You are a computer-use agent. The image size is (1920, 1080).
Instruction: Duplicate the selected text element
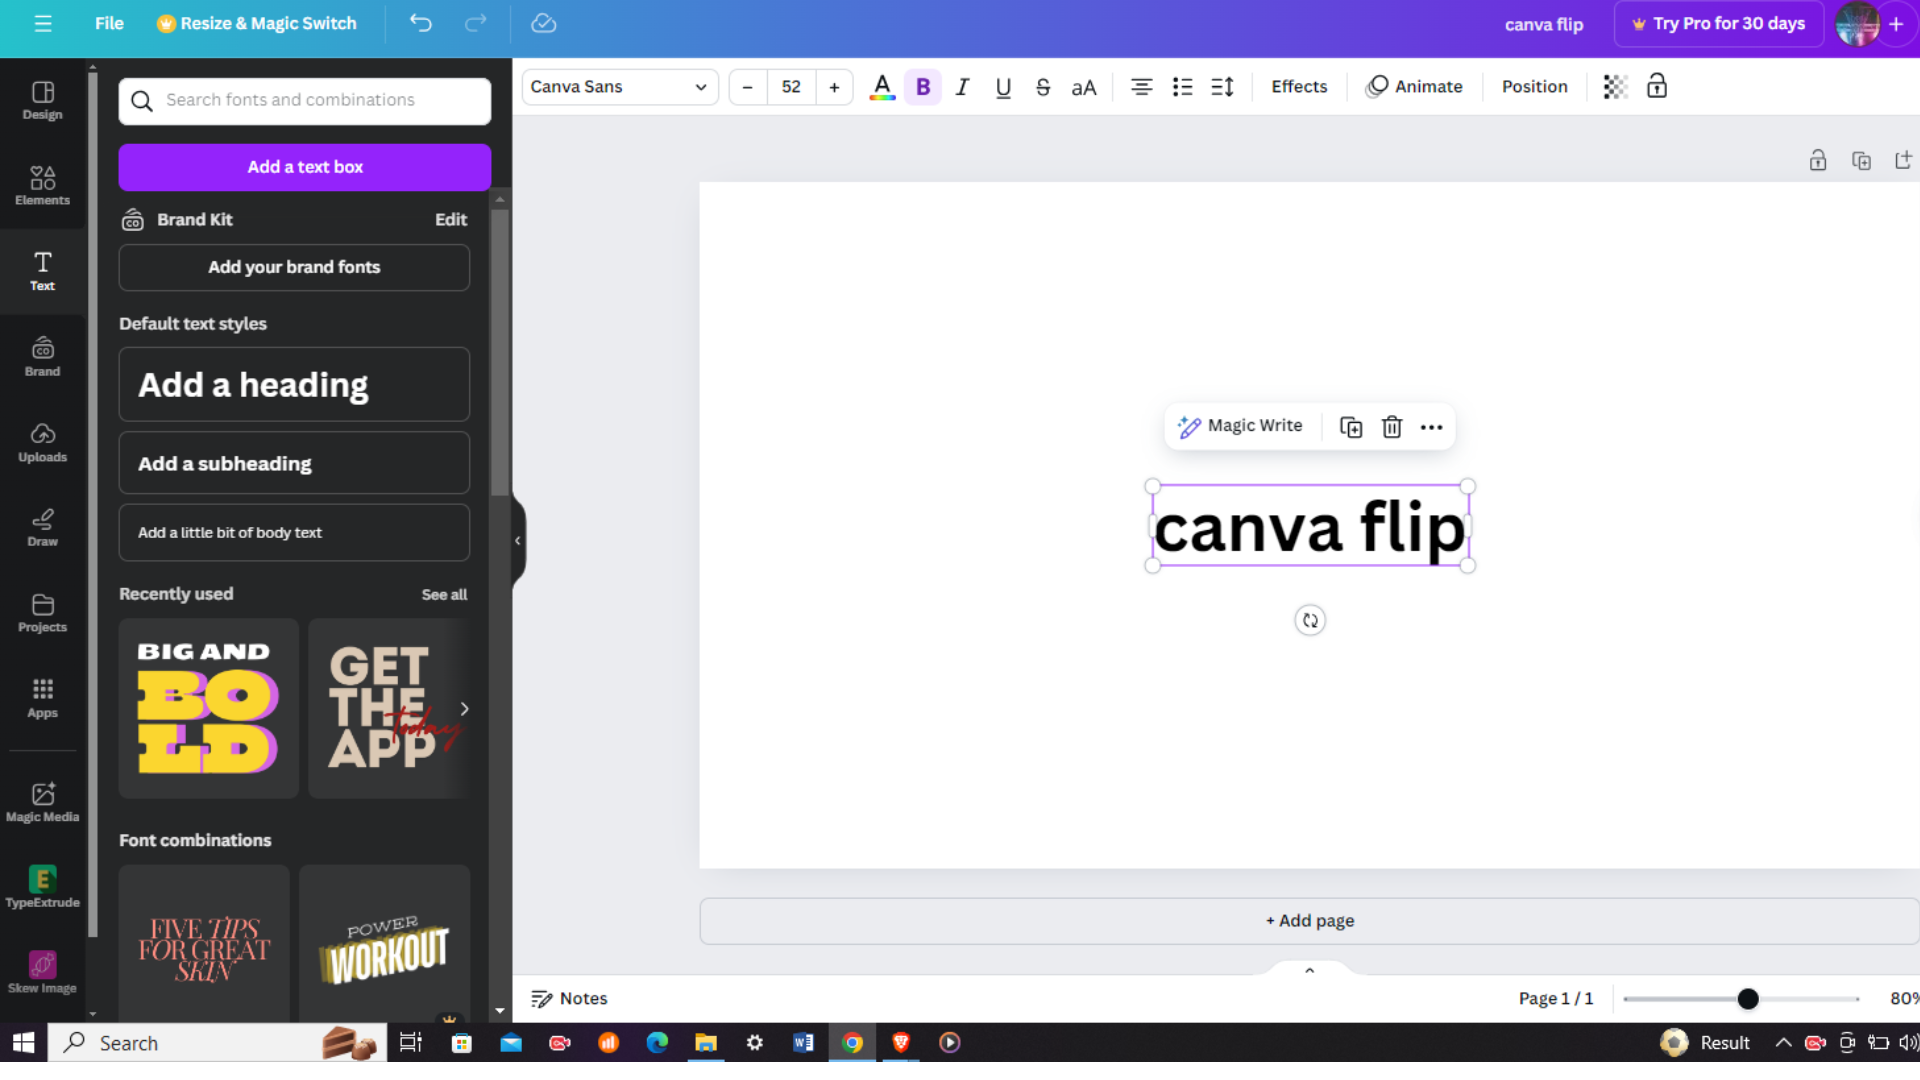(1351, 427)
